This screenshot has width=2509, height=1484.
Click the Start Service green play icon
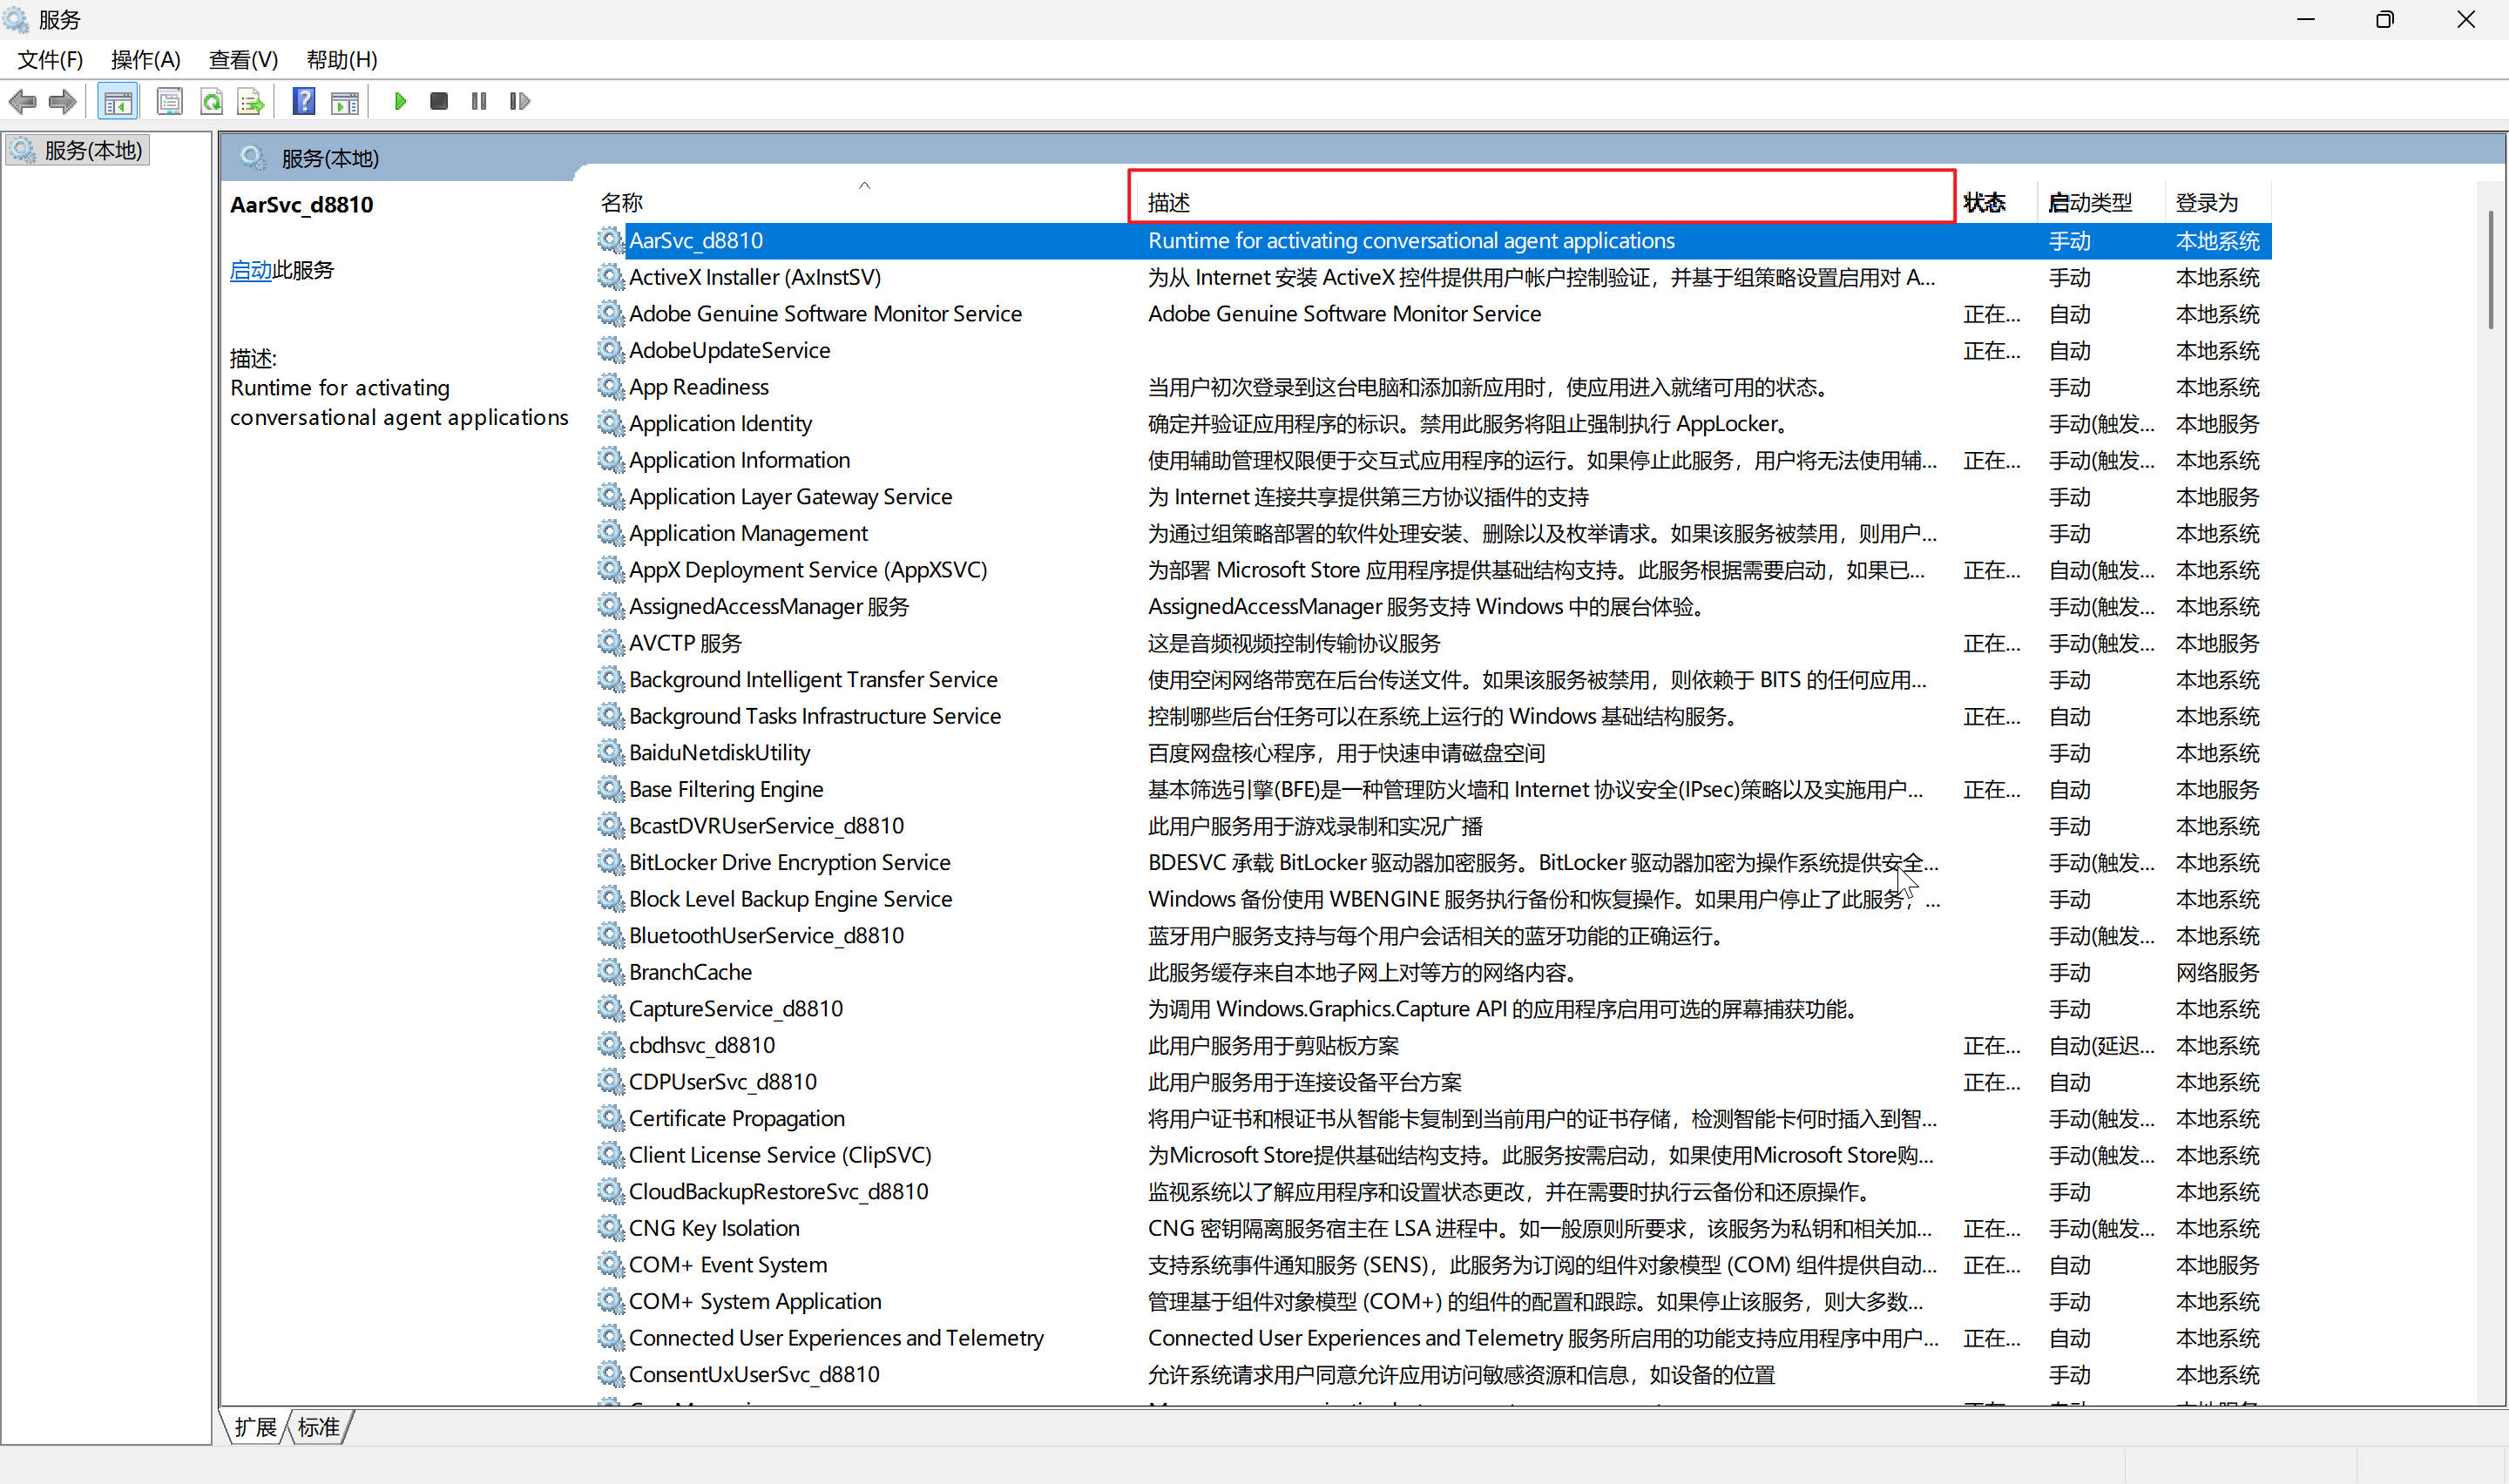point(400,101)
